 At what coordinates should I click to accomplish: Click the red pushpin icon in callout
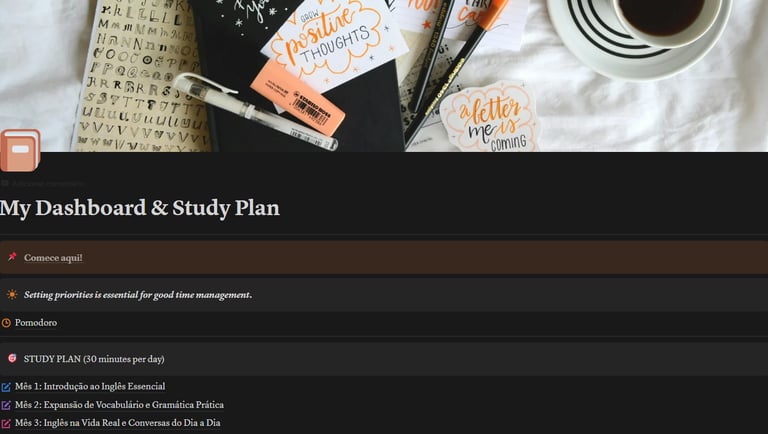click(12, 257)
